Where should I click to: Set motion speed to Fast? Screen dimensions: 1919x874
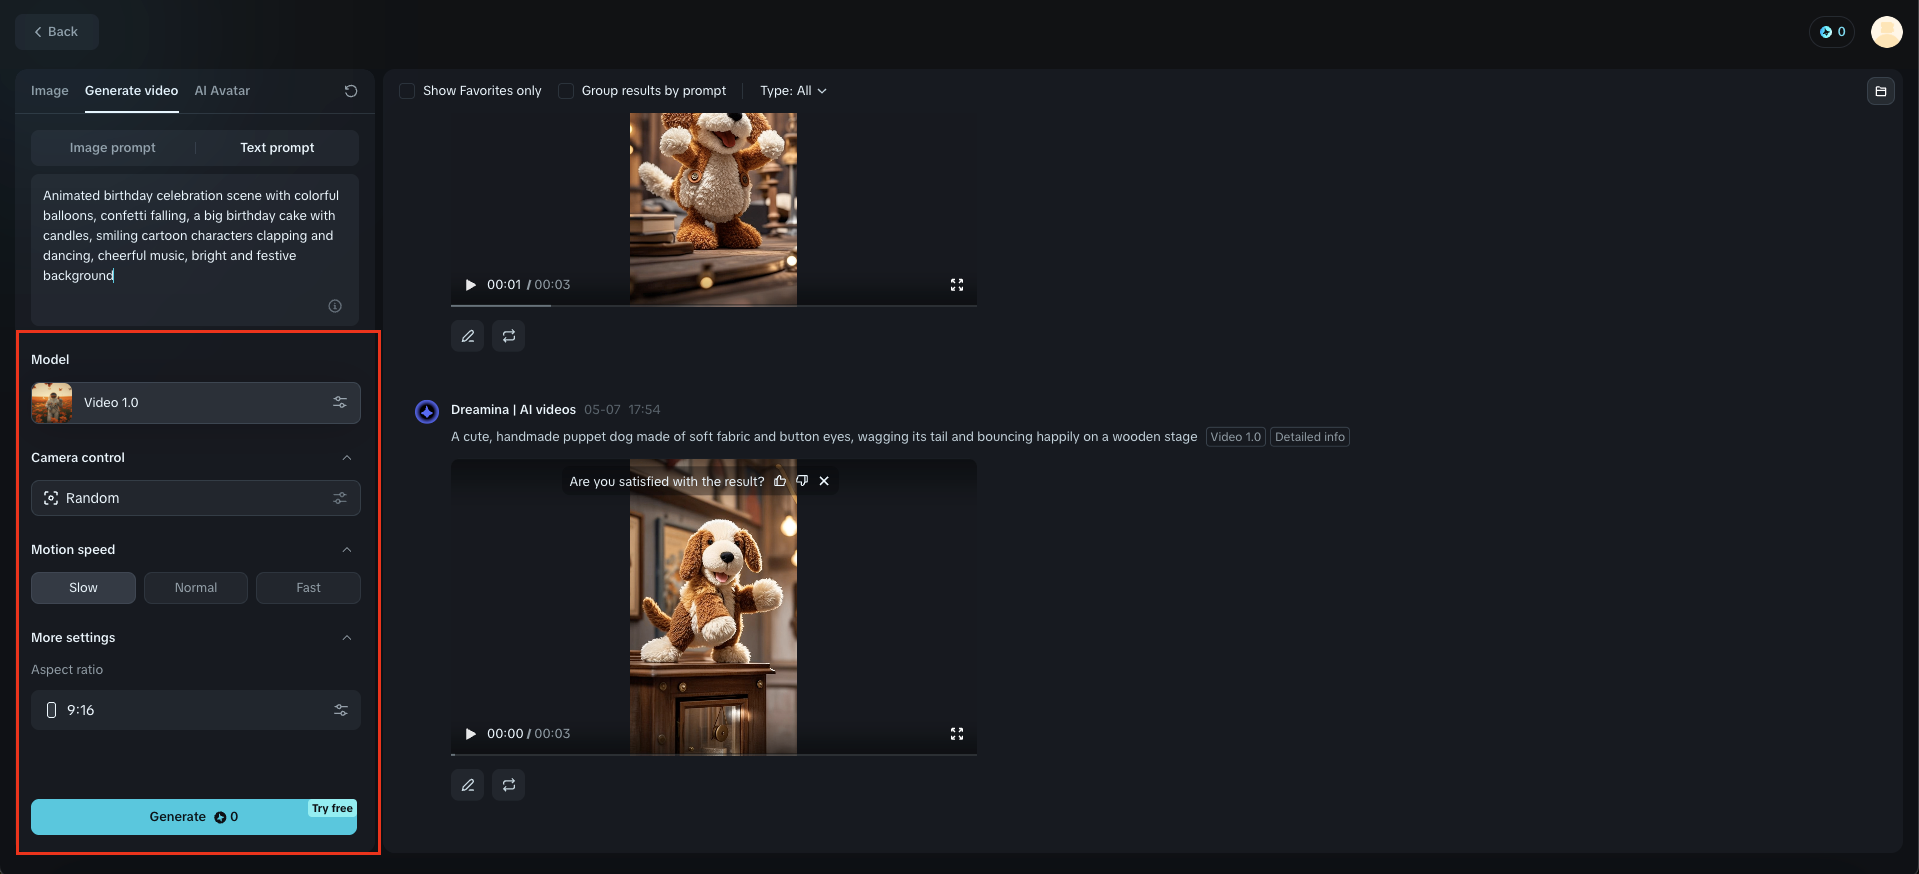[x=308, y=588]
